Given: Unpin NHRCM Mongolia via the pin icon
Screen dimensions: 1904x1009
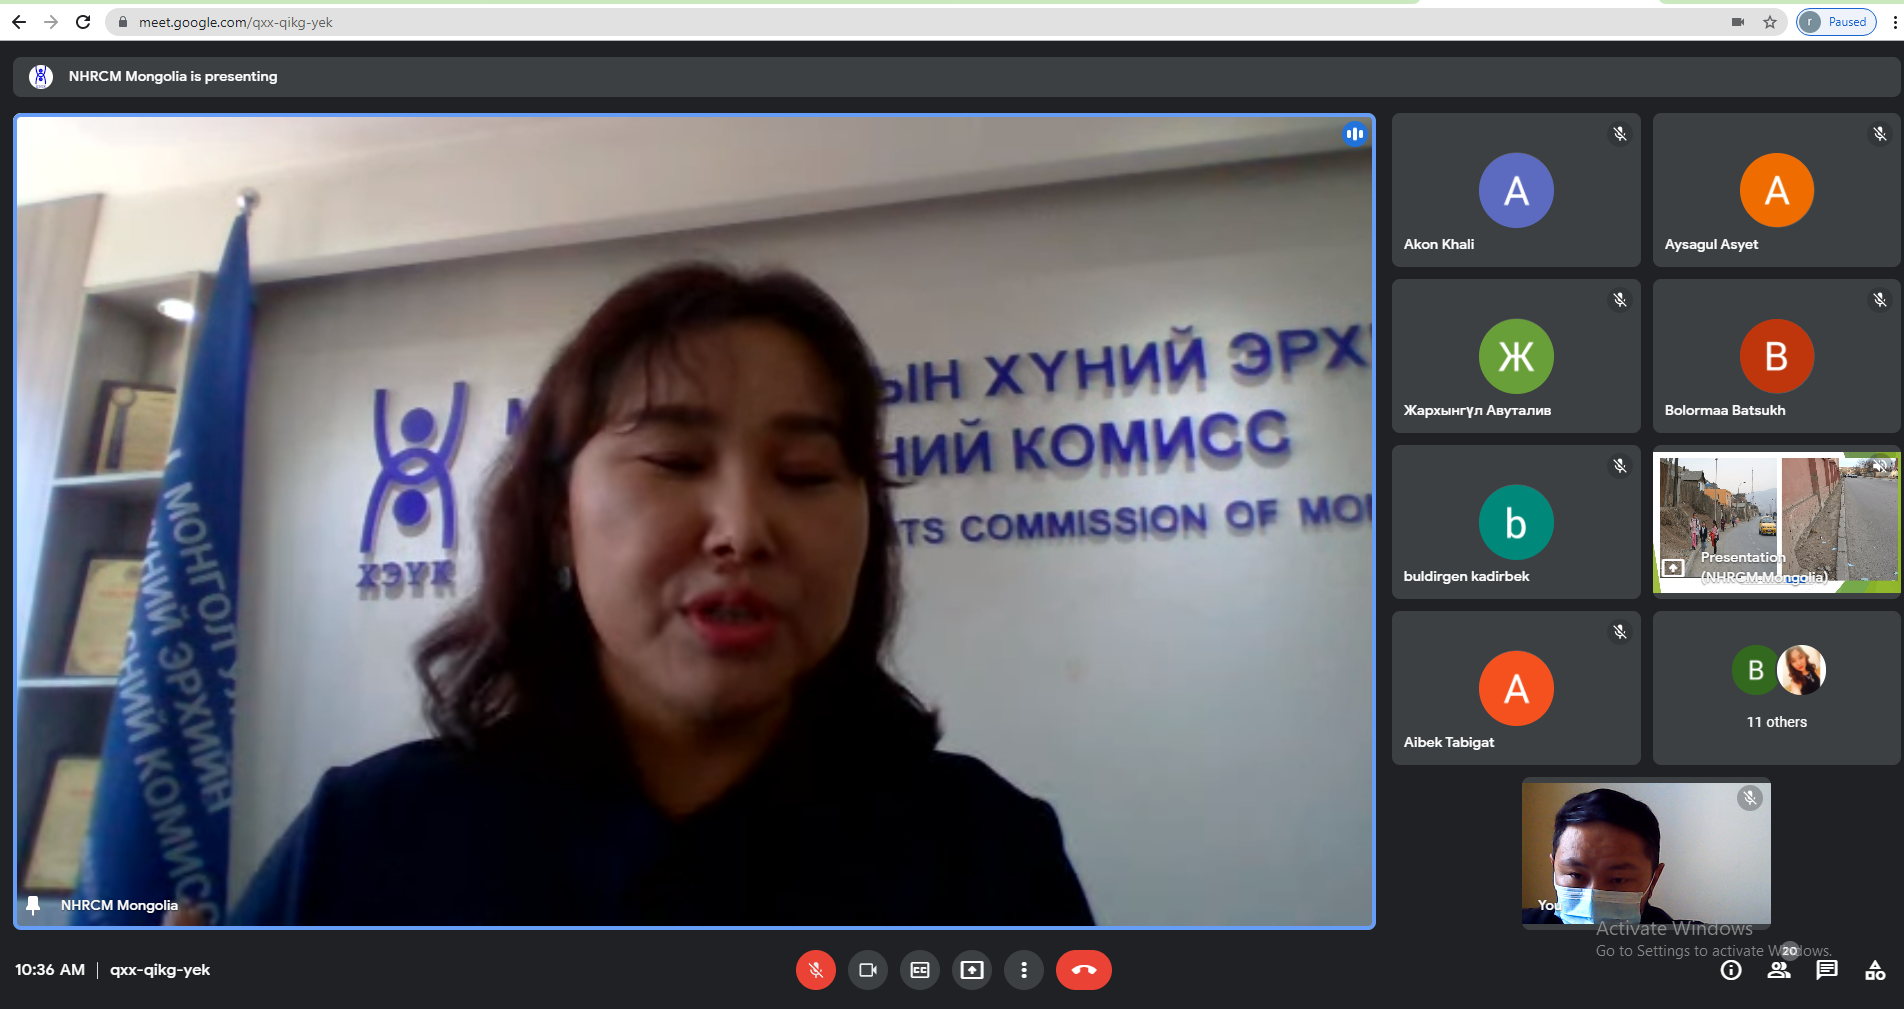Looking at the screenshot, I should (x=33, y=905).
